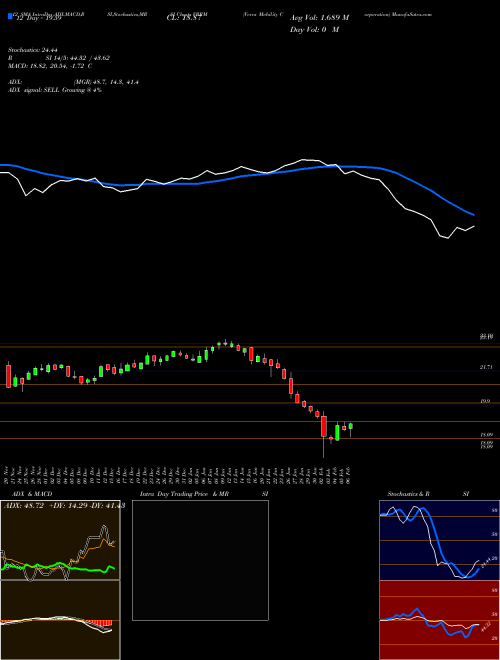
Task: Click the empty Intra Day Trading Price box
Action: click(x=200, y=560)
